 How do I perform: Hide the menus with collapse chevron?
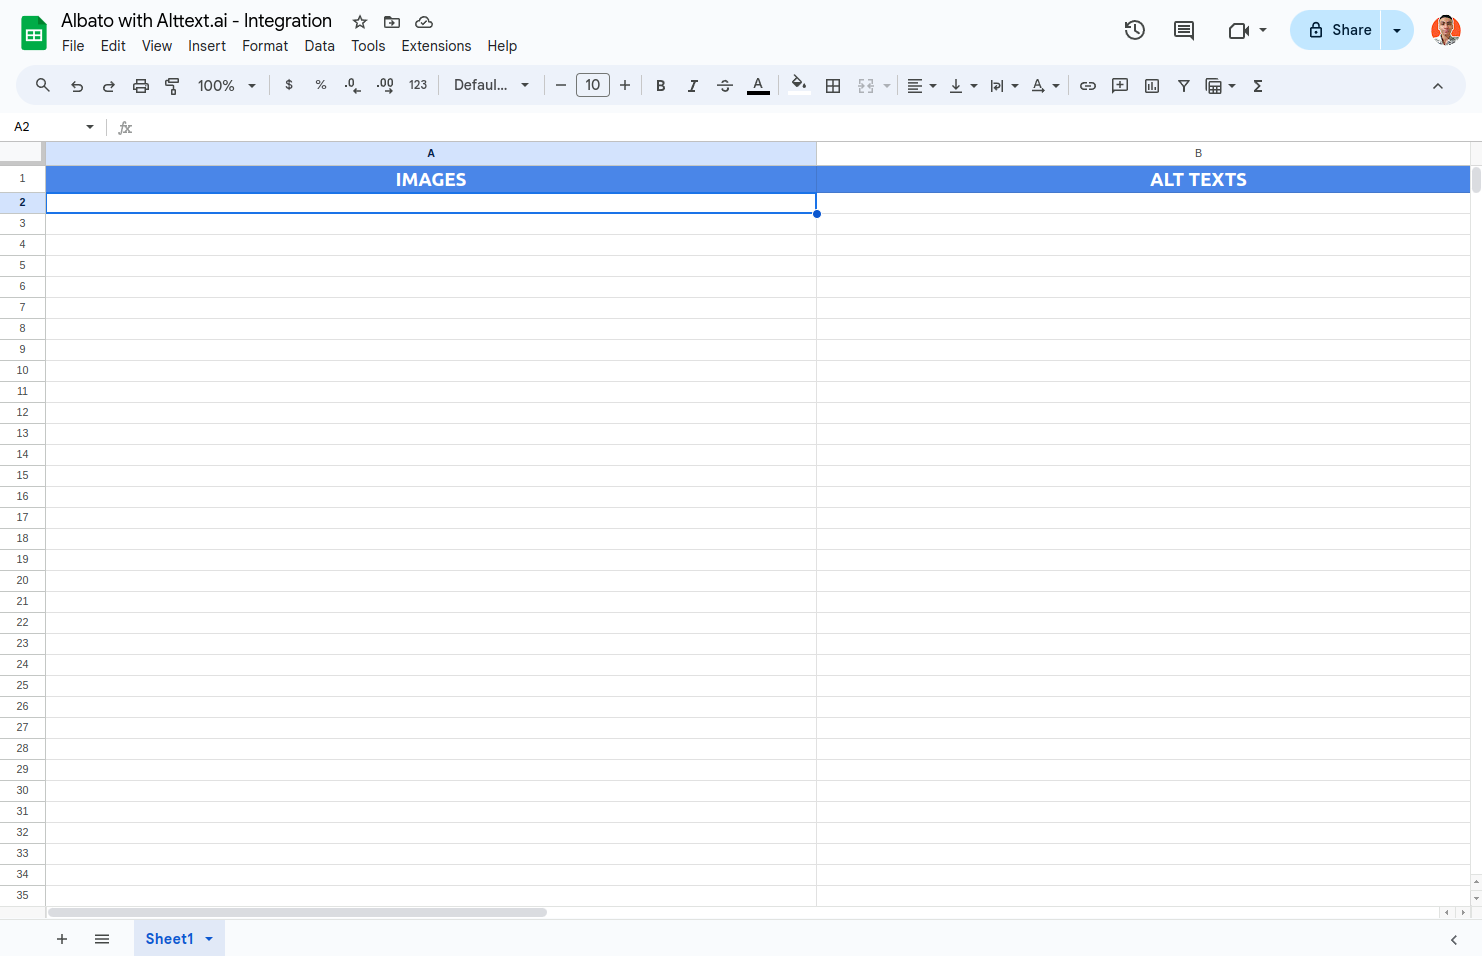point(1438,86)
